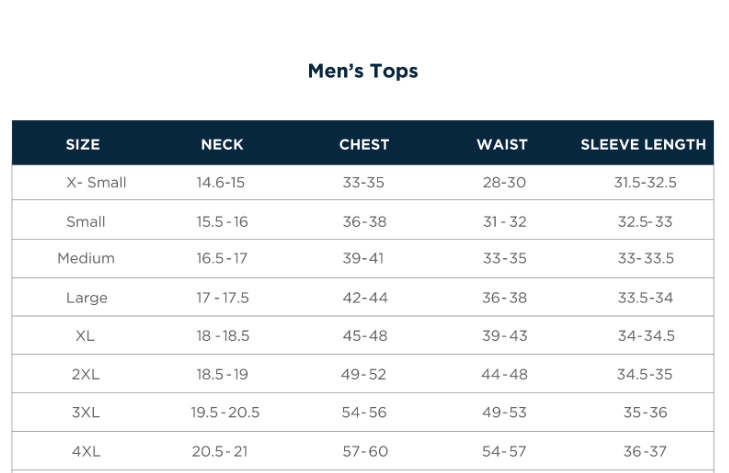Click the SLEEVE LENGTH column header
The image size is (729, 473).
pyautogui.click(x=643, y=144)
